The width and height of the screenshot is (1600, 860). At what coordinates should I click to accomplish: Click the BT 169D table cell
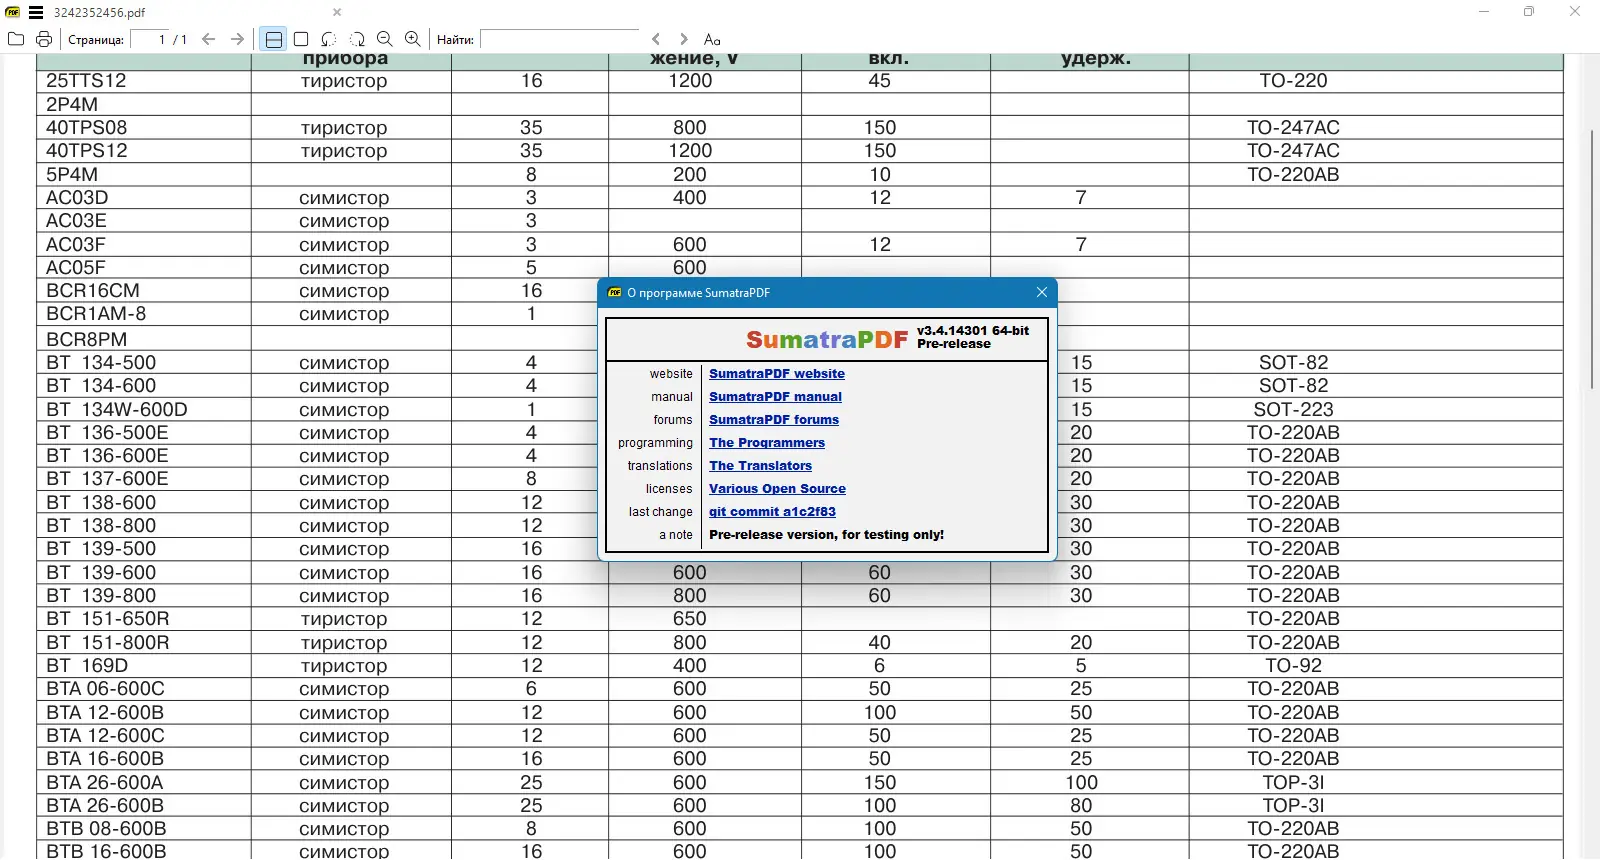[144, 666]
